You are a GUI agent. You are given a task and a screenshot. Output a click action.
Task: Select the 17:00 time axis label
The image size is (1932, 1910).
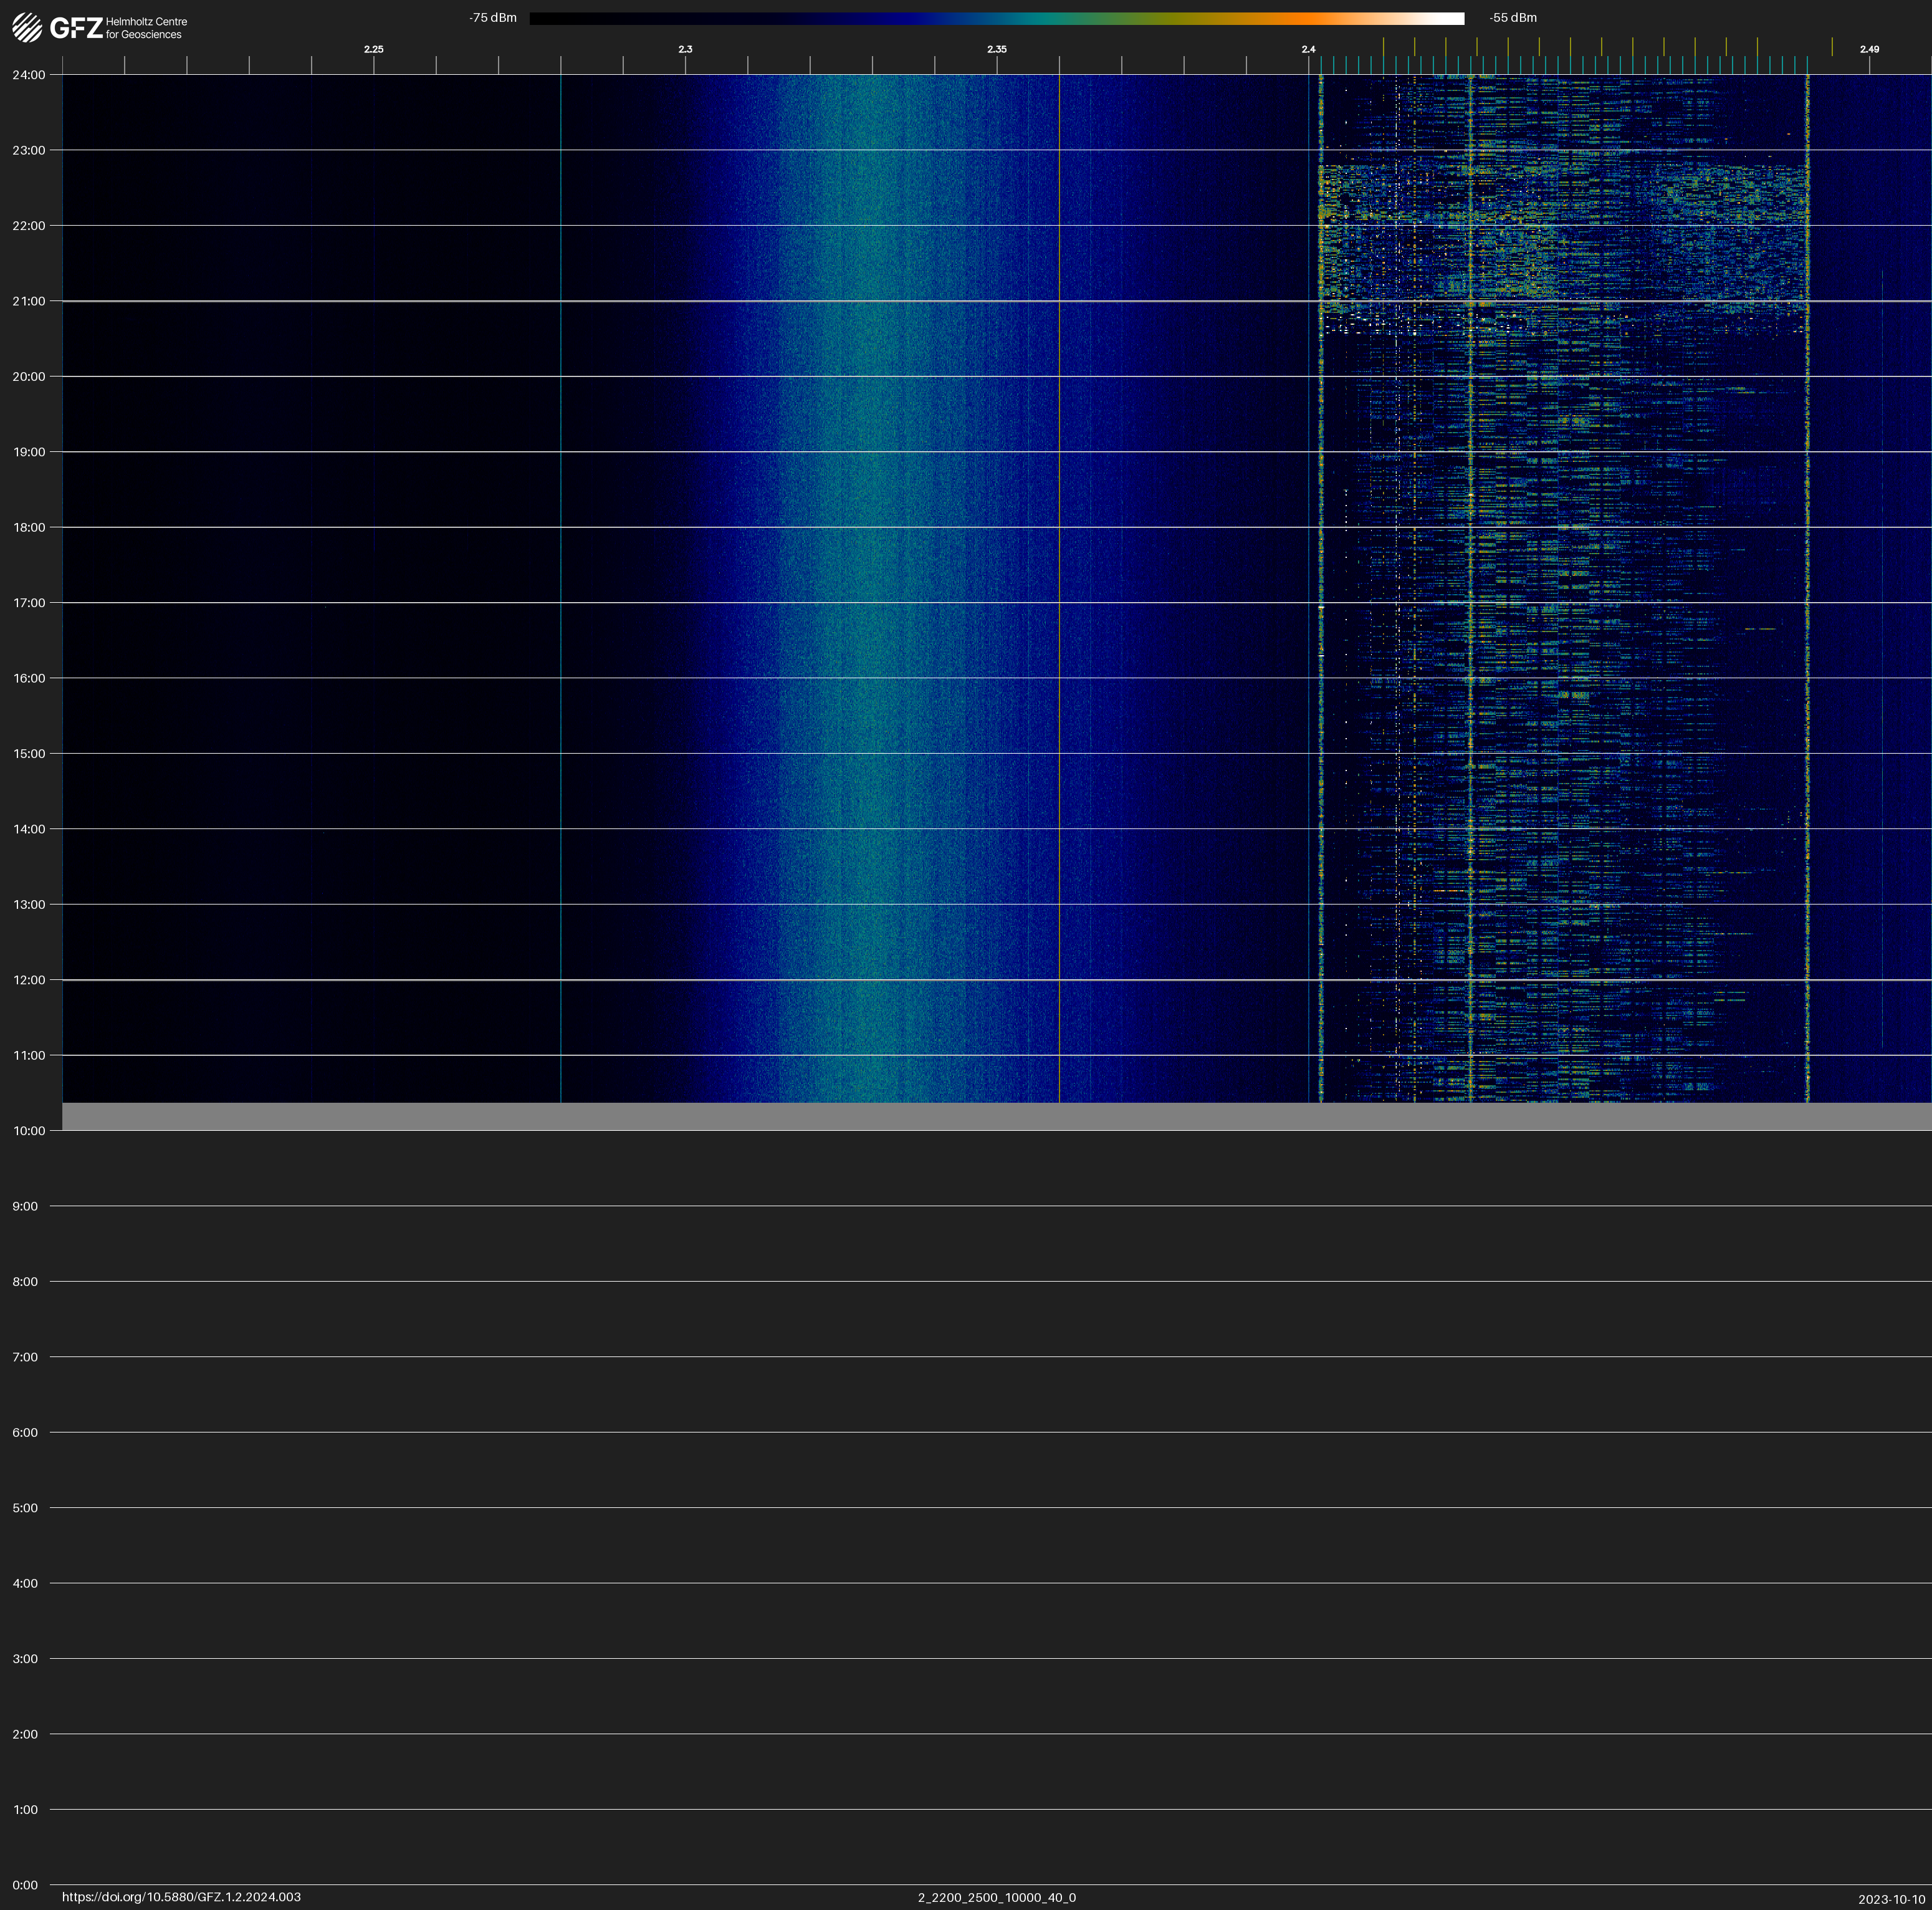(29, 603)
